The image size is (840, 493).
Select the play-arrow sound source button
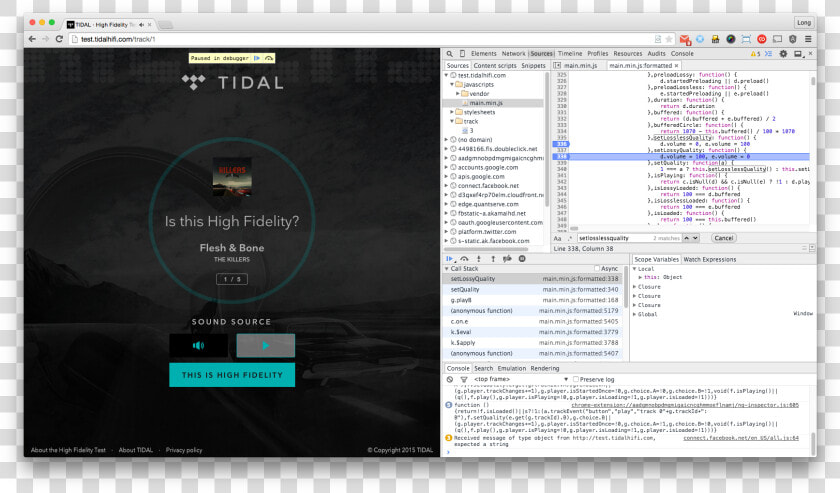point(266,346)
